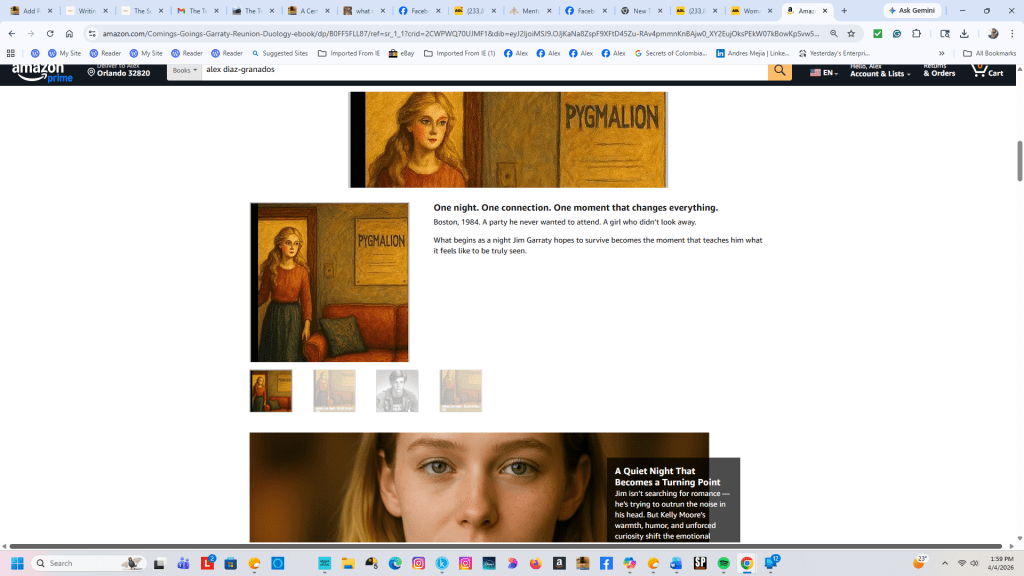Click the orange magnifier search icon

point(780,71)
